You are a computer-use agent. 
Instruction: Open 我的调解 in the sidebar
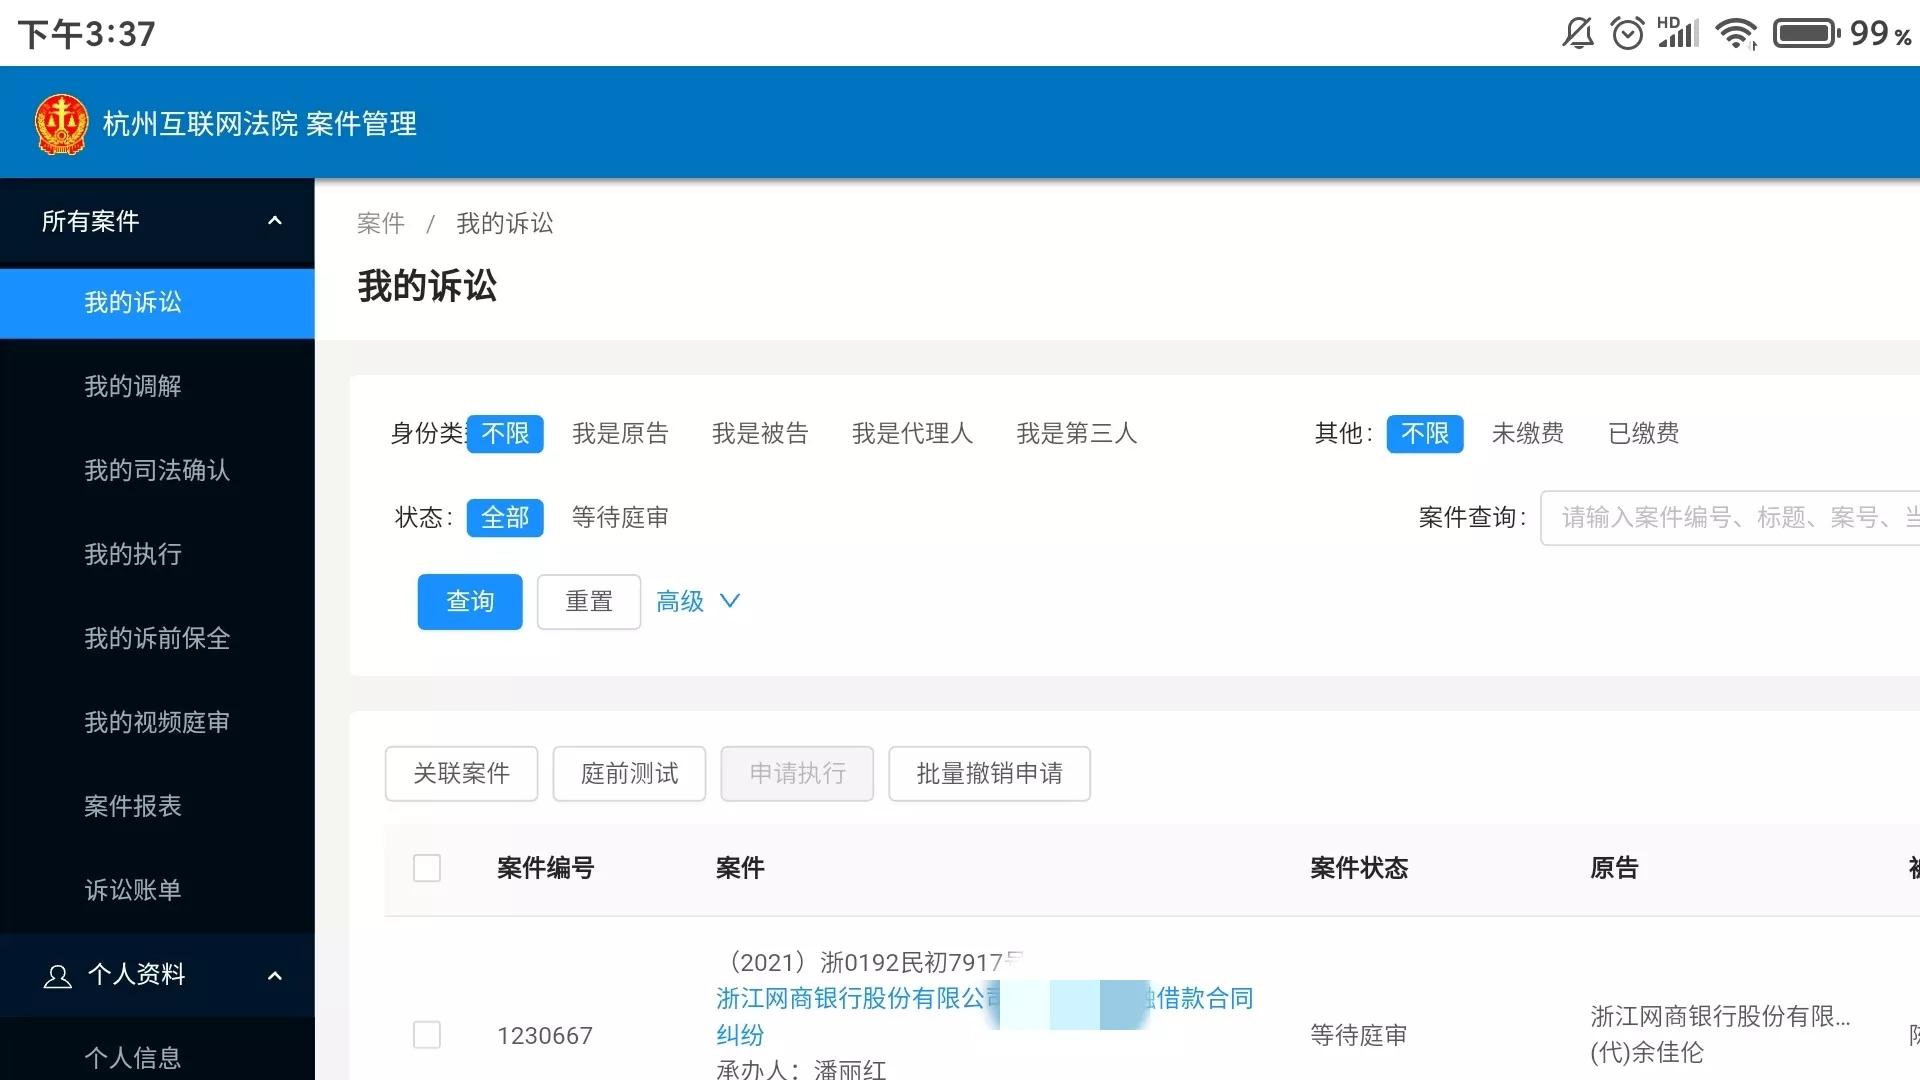[133, 386]
